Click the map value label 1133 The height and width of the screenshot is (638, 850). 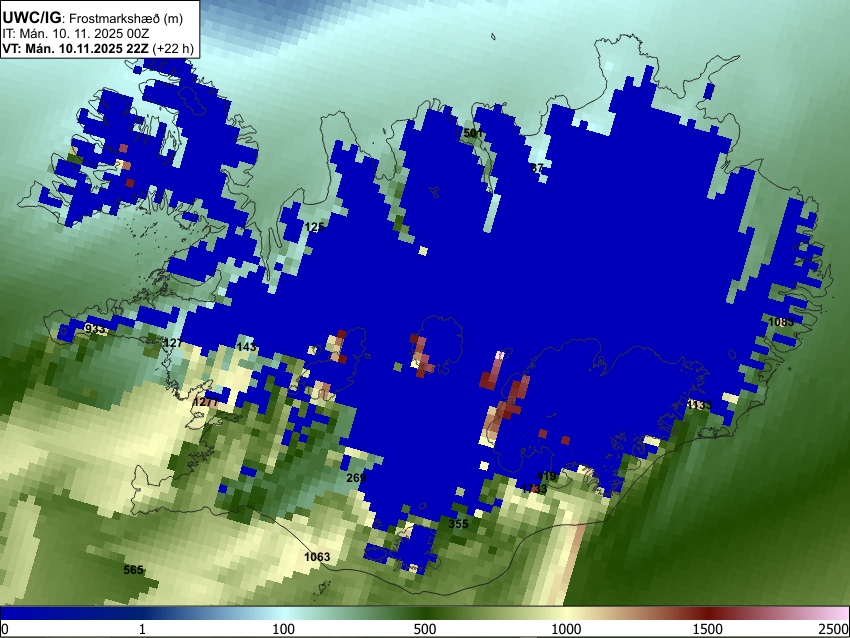pyautogui.click(x=699, y=405)
